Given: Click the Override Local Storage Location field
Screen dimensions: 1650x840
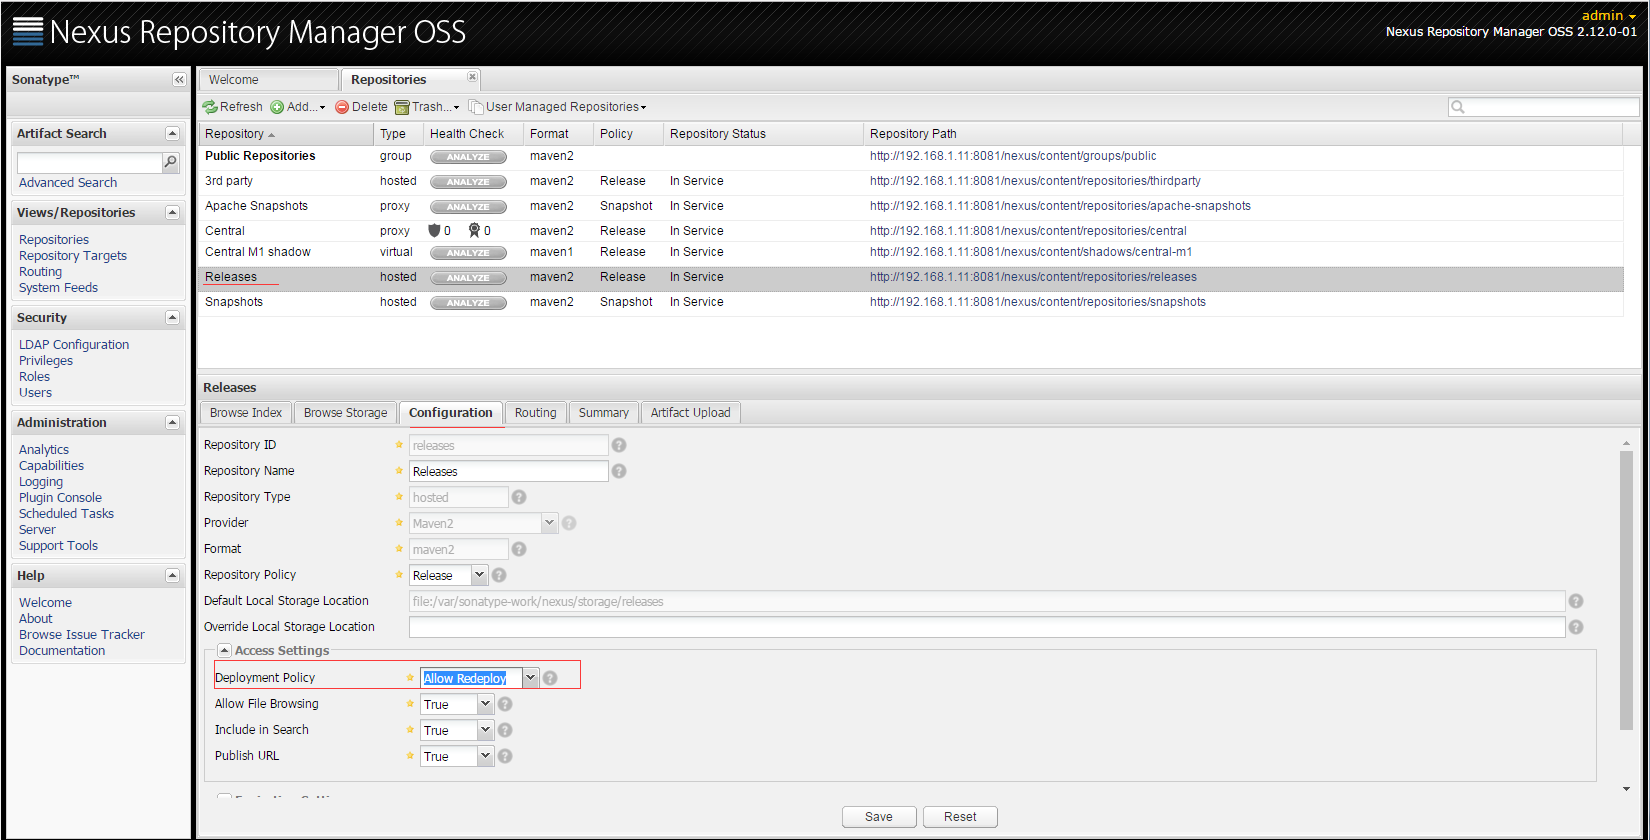Looking at the screenshot, I should [987, 627].
